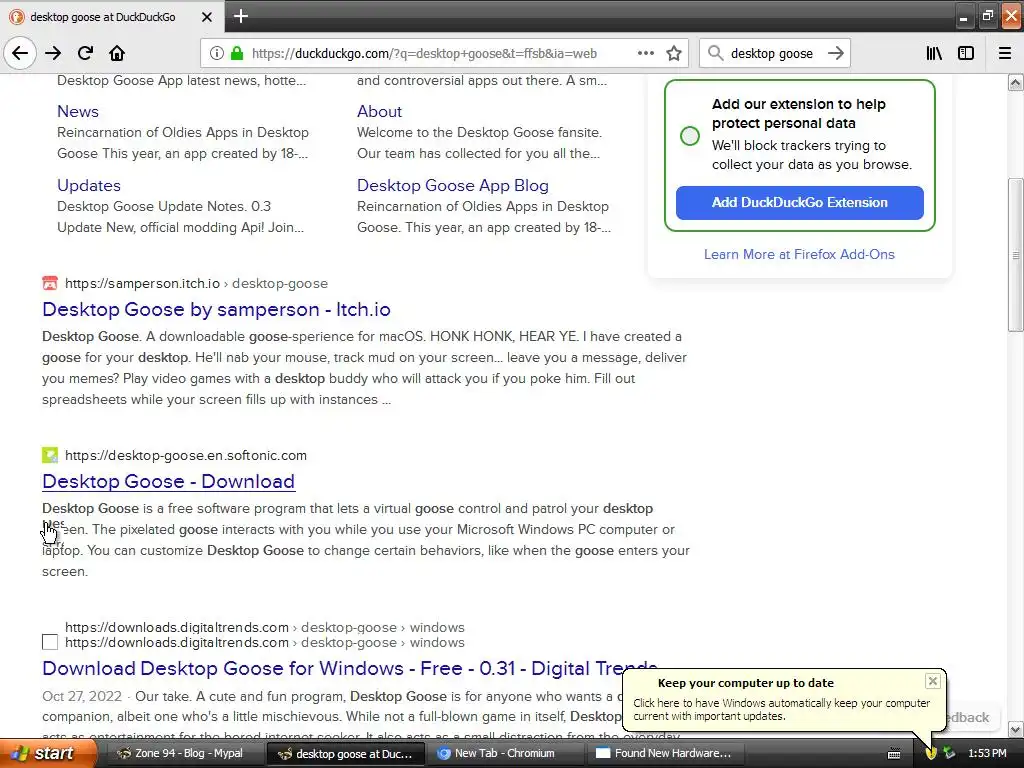Click the search bar magnifier icon
This screenshot has height=768, width=1024.
(x=716, y=53)
